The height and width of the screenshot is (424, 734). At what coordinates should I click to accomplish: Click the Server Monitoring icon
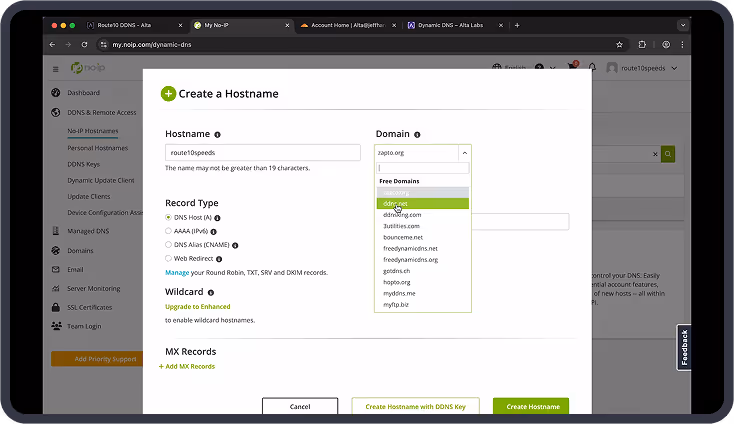[x=56, y=288]
